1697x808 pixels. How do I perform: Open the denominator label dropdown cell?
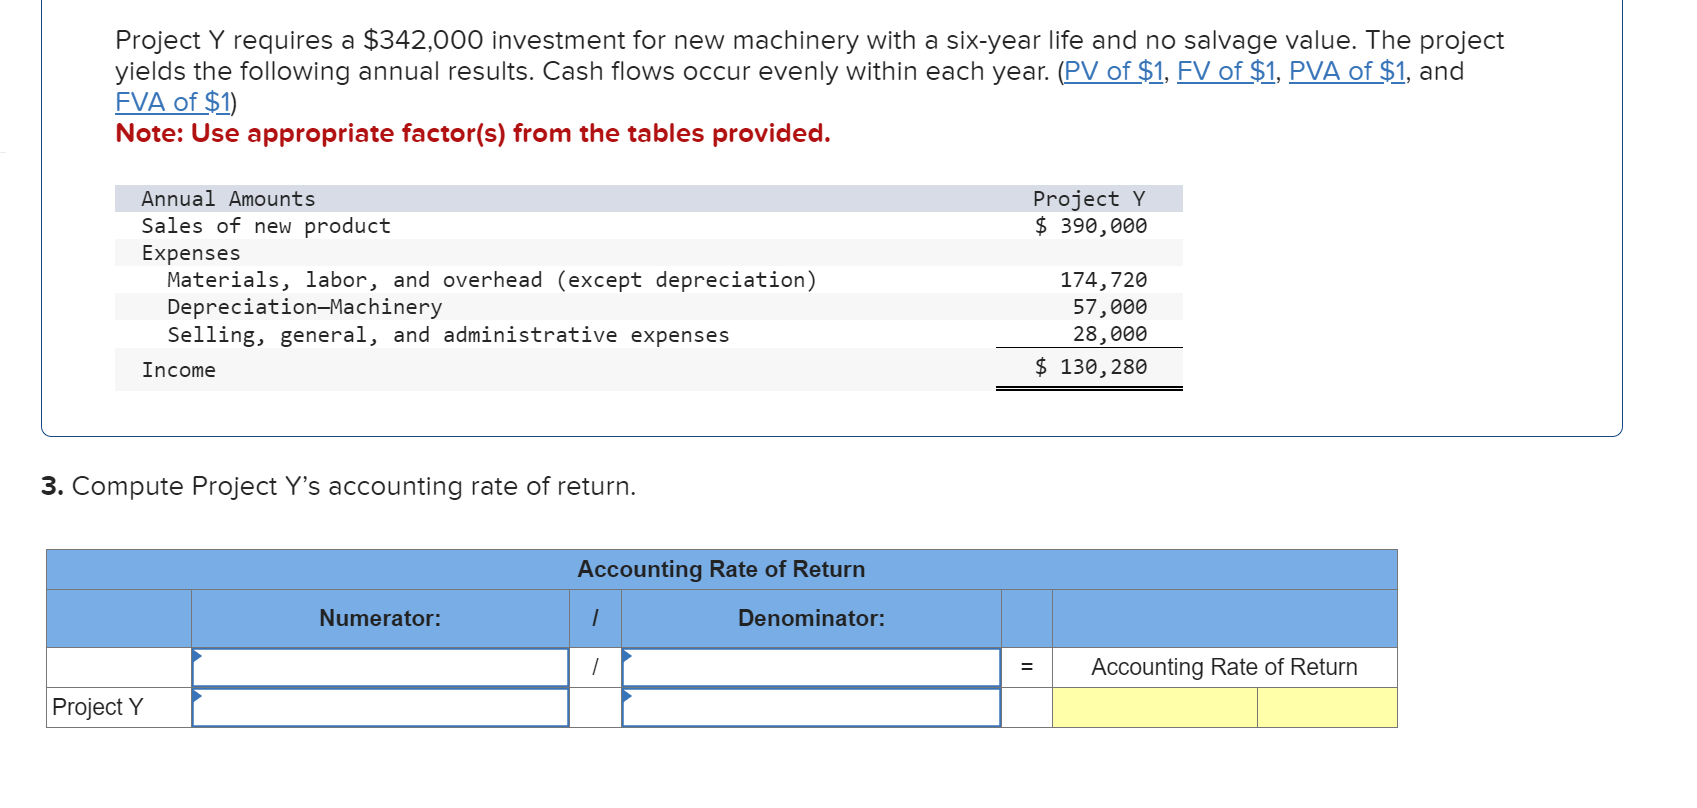(x=811, y=667)
